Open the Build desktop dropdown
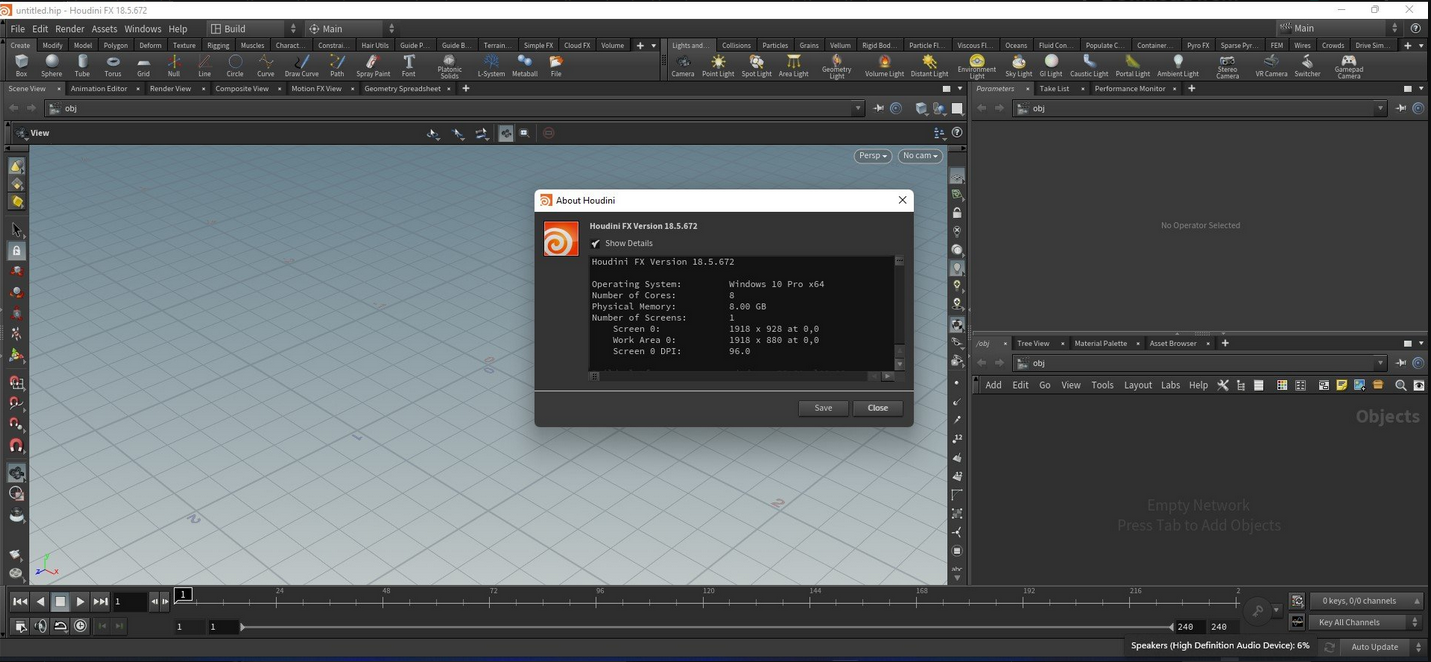 tap(253, 29)
